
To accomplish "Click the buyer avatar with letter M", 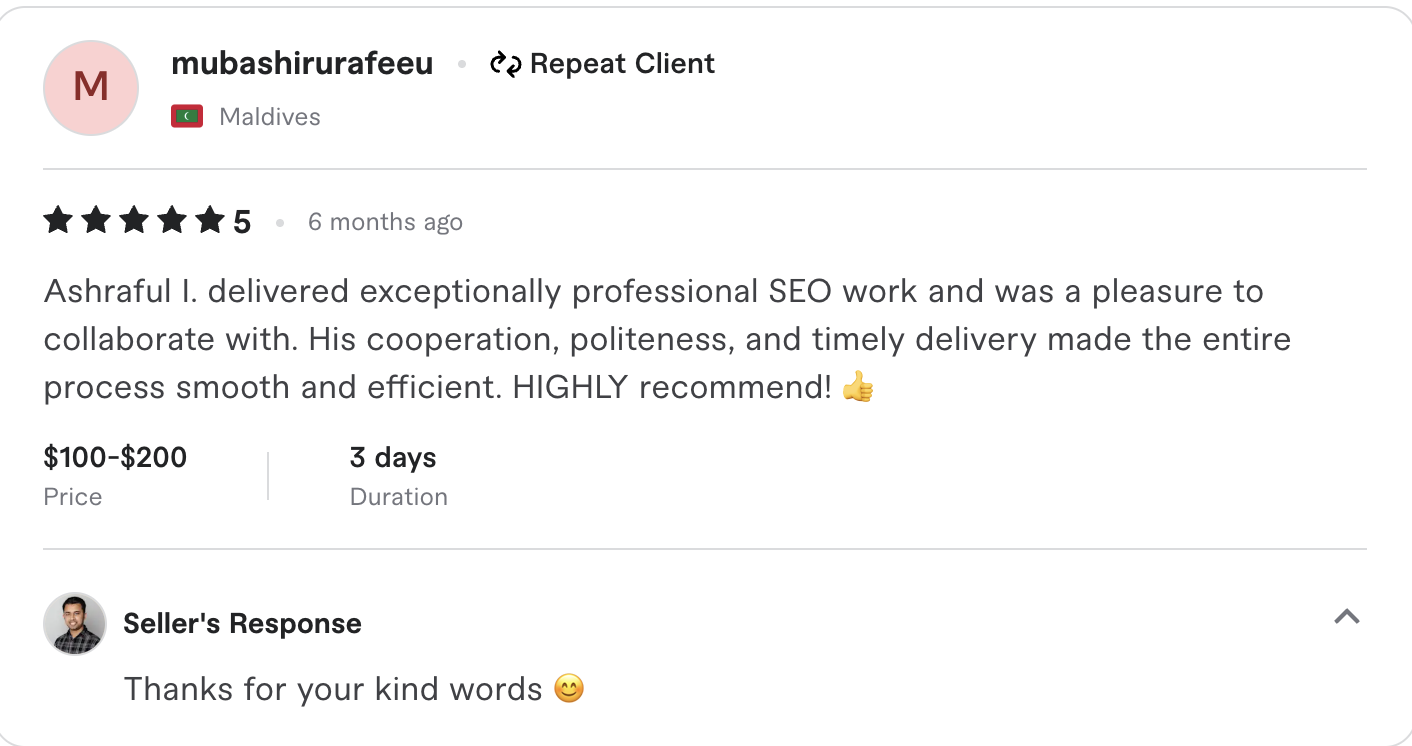I will (x=91, y=88).
